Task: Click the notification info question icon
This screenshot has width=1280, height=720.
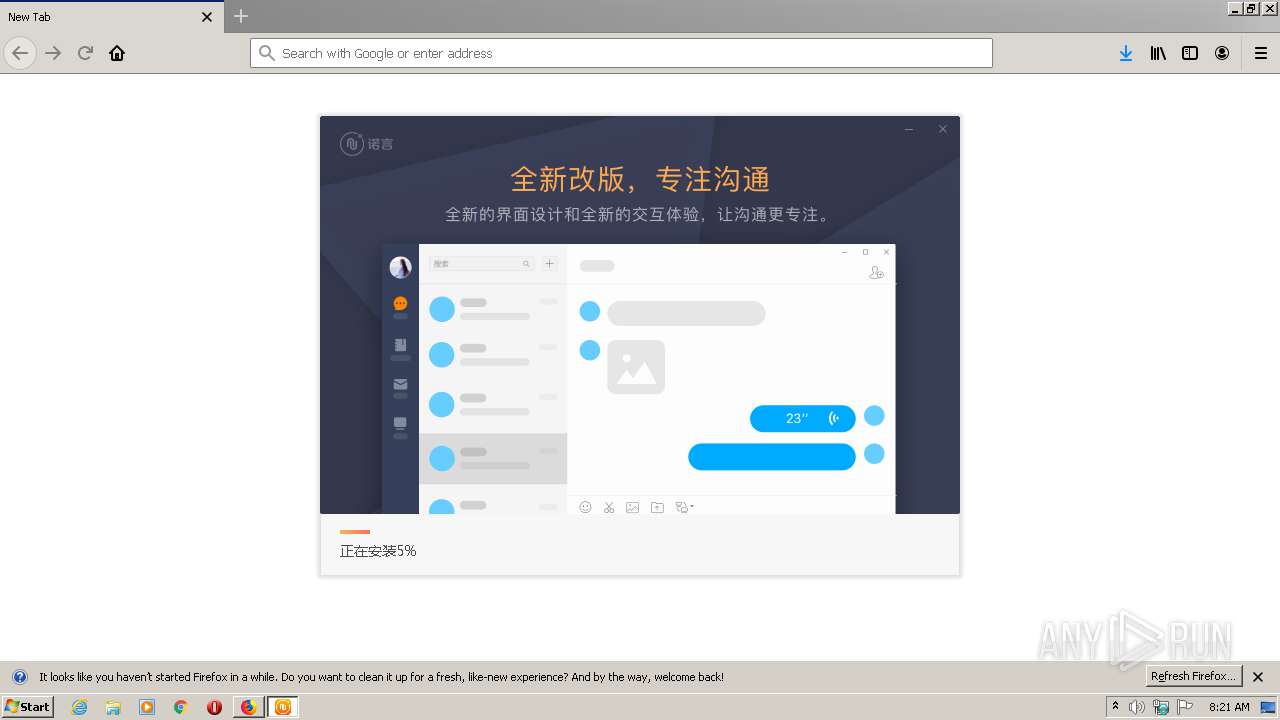Action: 19,677
